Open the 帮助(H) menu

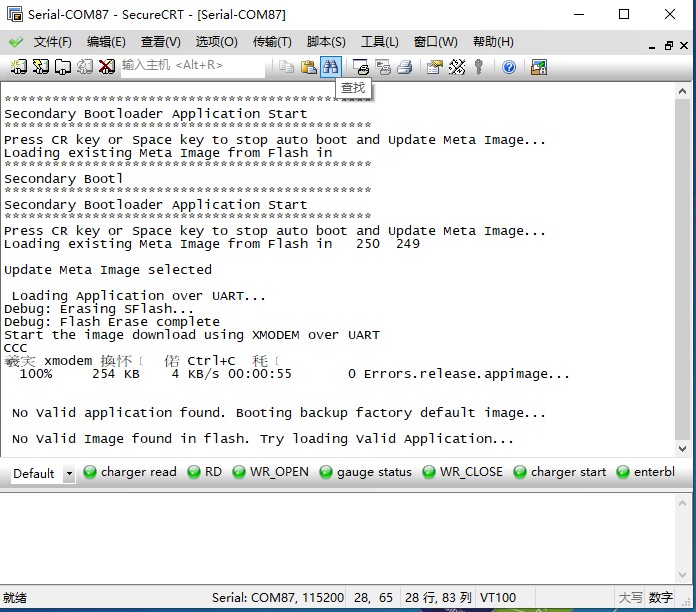pyautogui.click(x=493, y=42)
